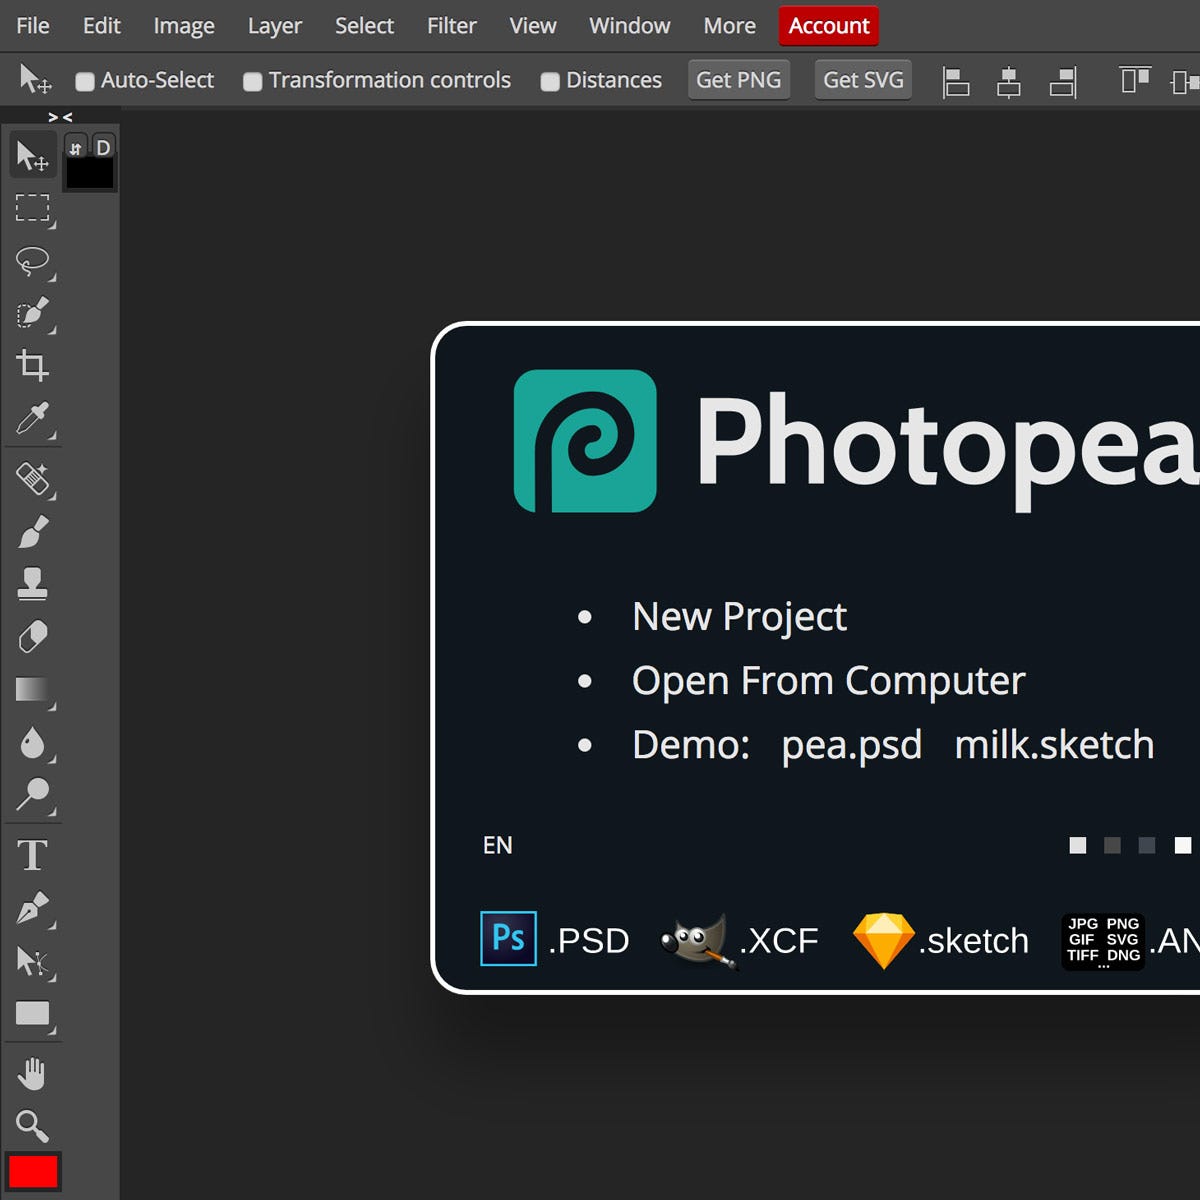
Task: Open the Layer menu
Action: [275, 26]
